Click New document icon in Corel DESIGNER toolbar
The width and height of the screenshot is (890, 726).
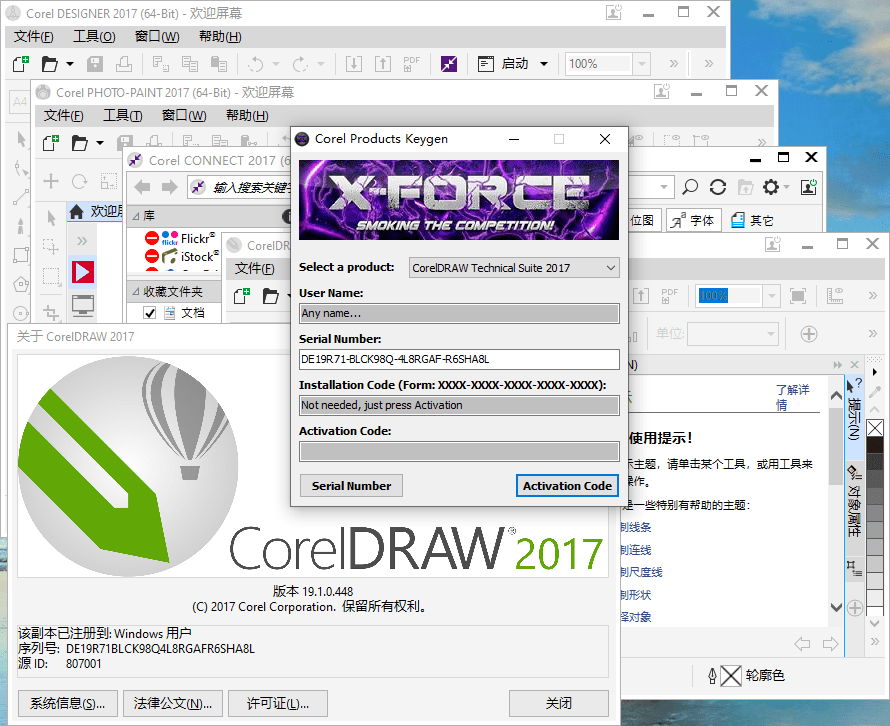tap(20, 64)
